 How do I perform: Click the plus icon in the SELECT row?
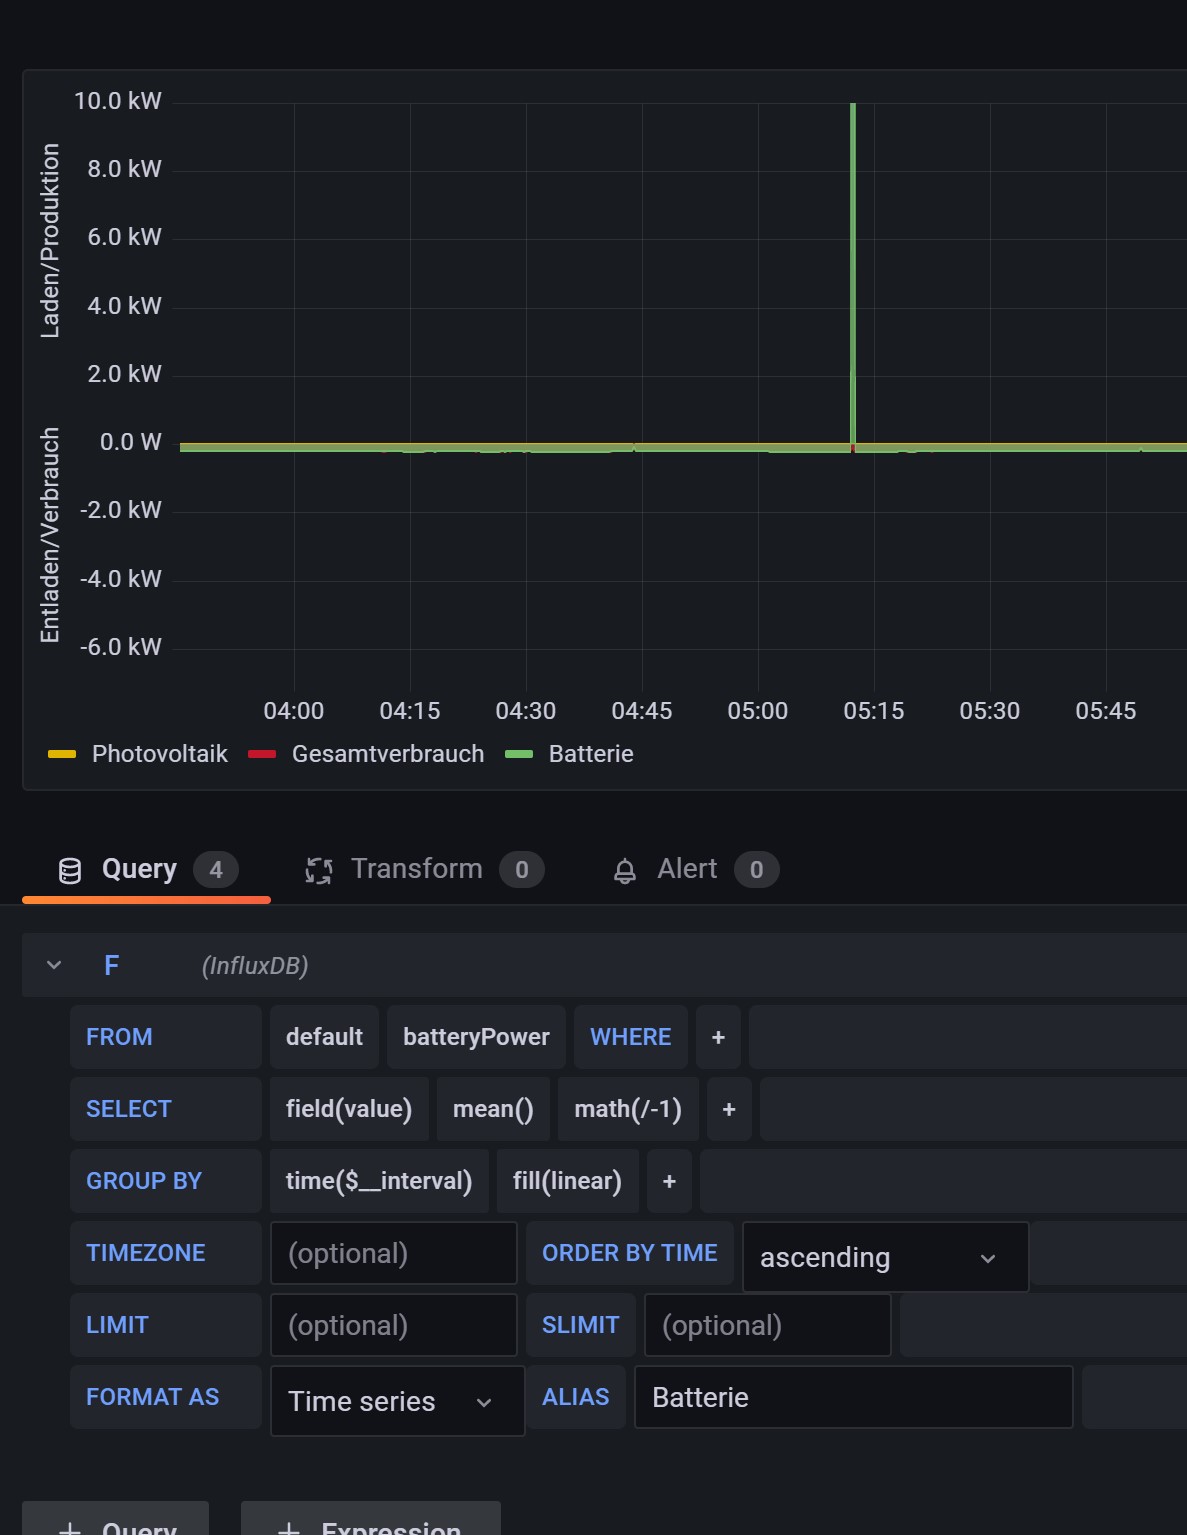coord(729,1109)
